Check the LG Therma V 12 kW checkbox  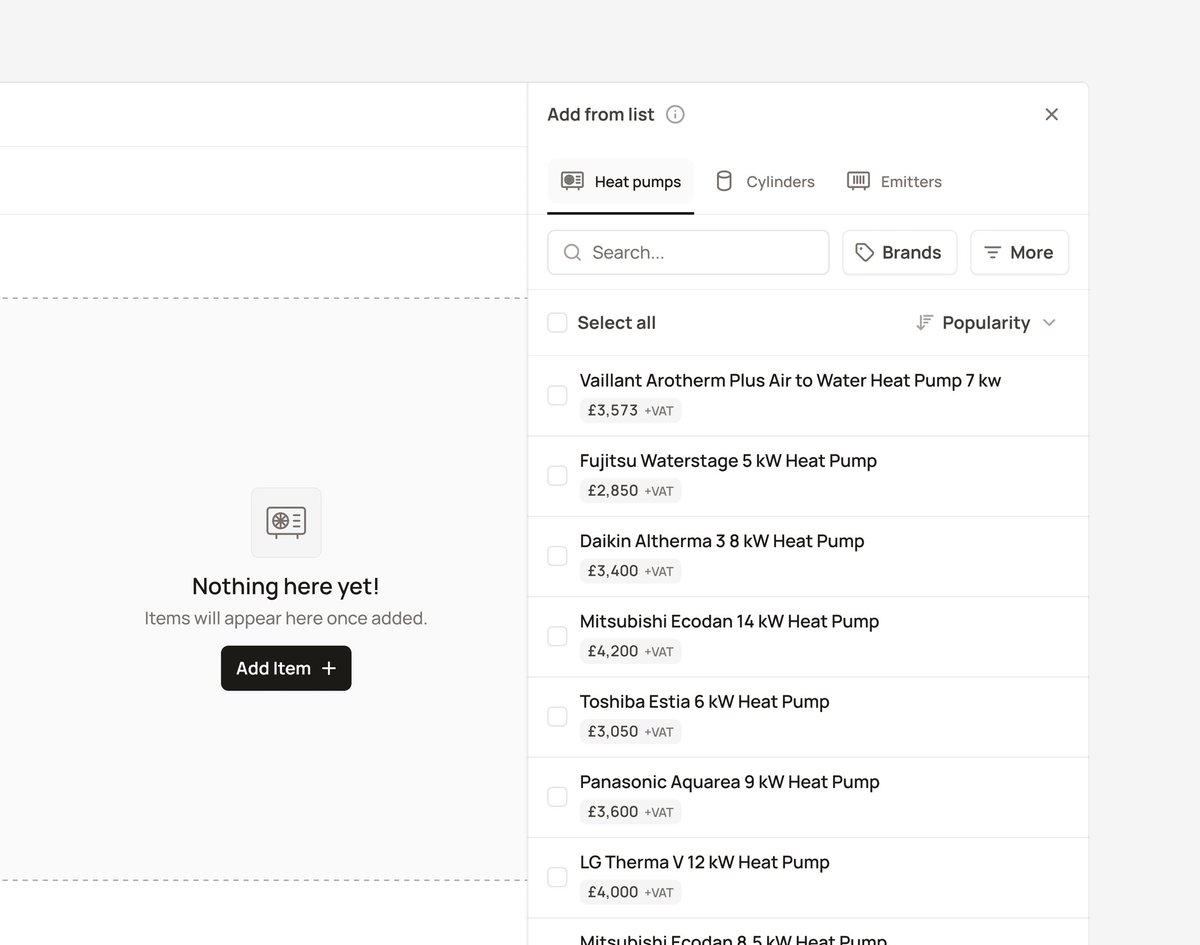point(557,877)
